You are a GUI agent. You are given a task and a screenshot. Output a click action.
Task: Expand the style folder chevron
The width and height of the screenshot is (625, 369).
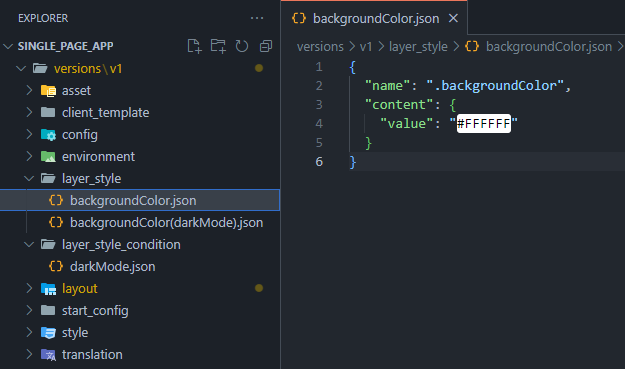coord(29,332)
